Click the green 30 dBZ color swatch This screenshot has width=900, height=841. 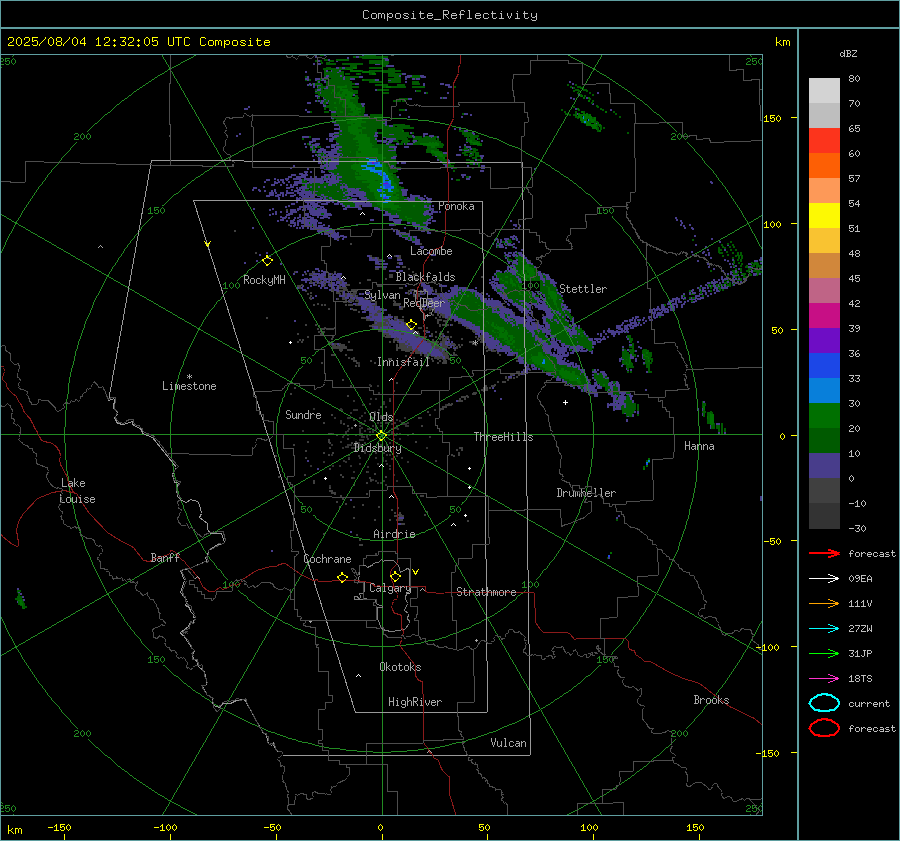point(824,416)
